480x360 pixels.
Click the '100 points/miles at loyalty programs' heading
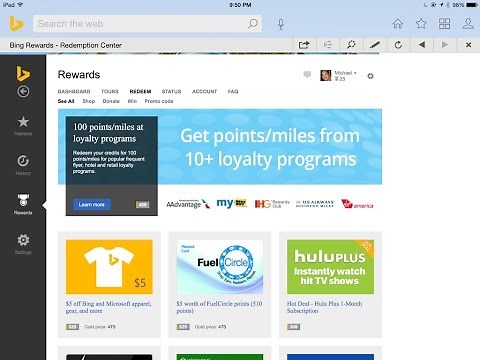(108, 133)
